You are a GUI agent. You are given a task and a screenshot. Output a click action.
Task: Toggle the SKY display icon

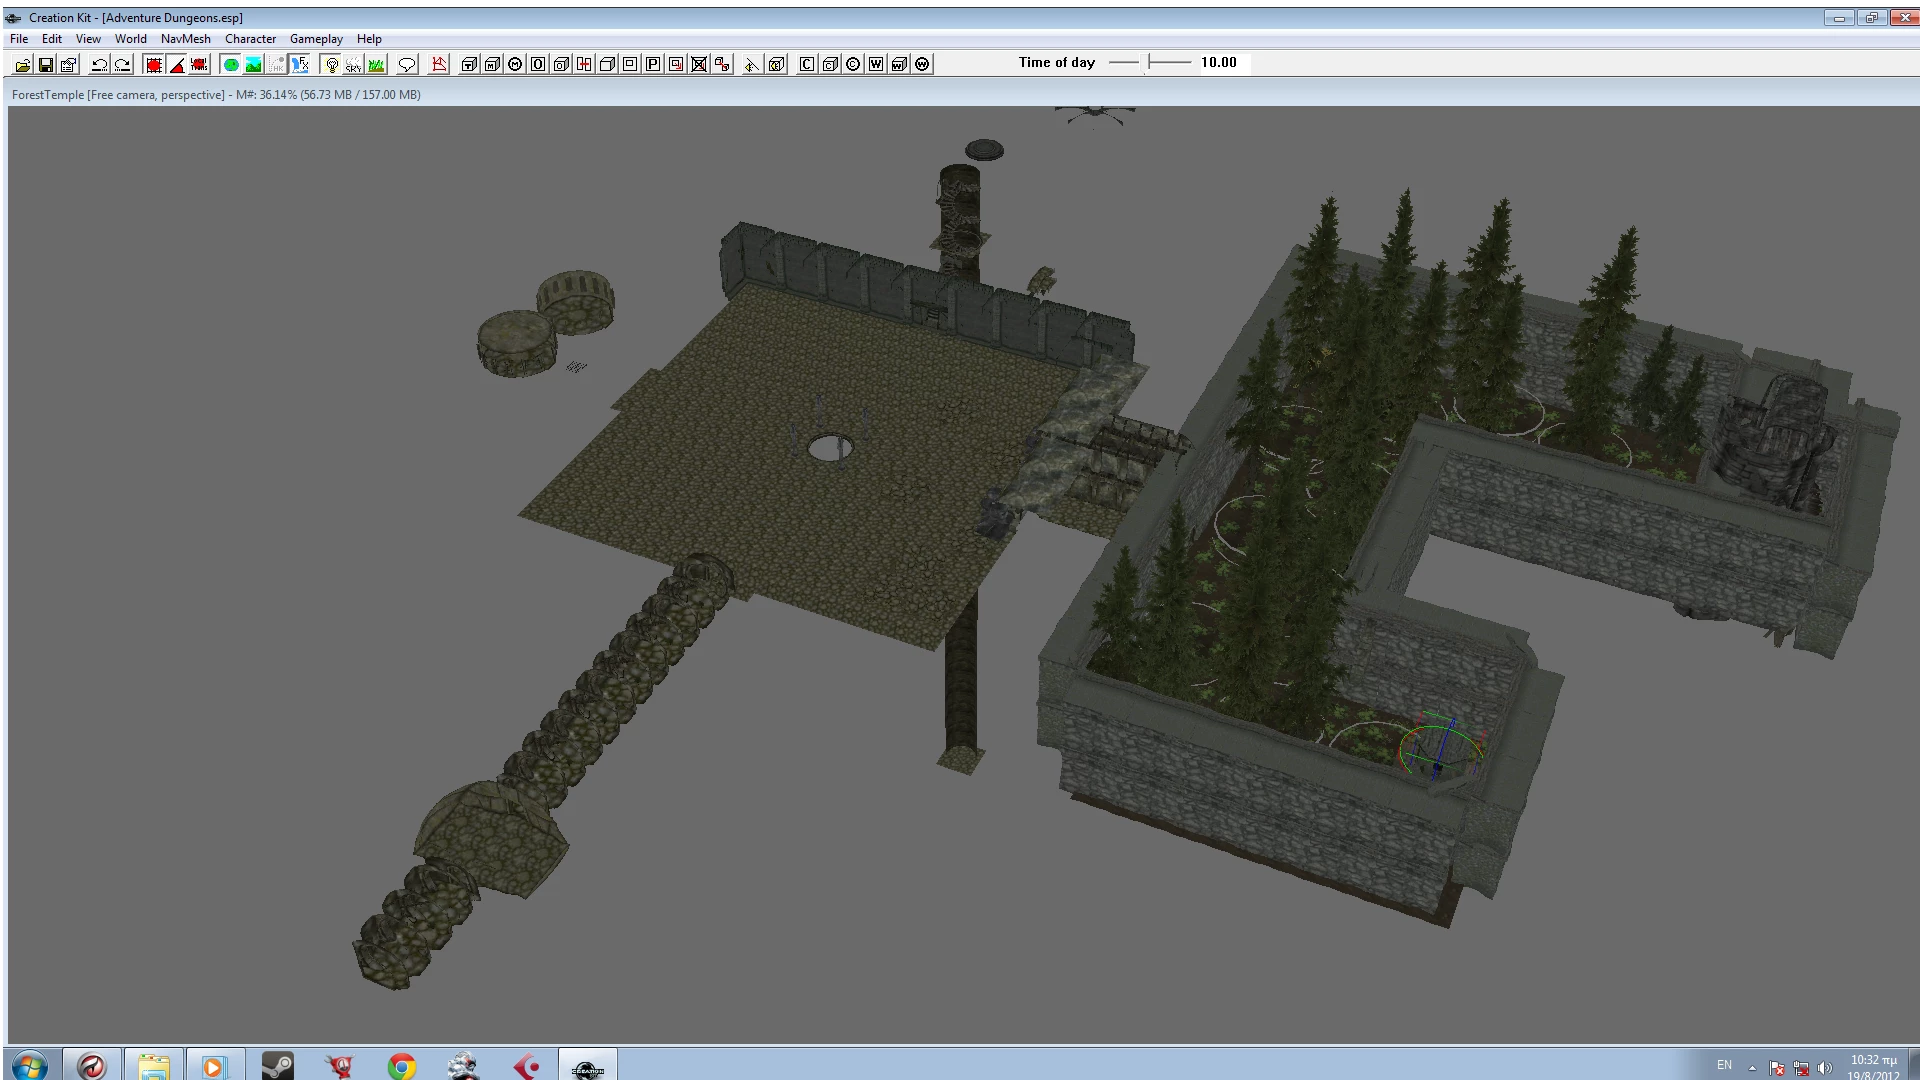pos(353,65)
